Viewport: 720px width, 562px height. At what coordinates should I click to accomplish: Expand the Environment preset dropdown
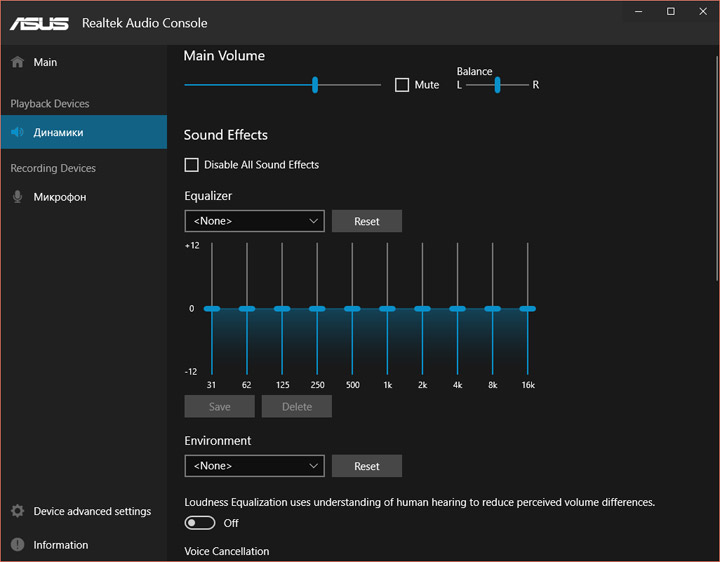click(254, 466)
